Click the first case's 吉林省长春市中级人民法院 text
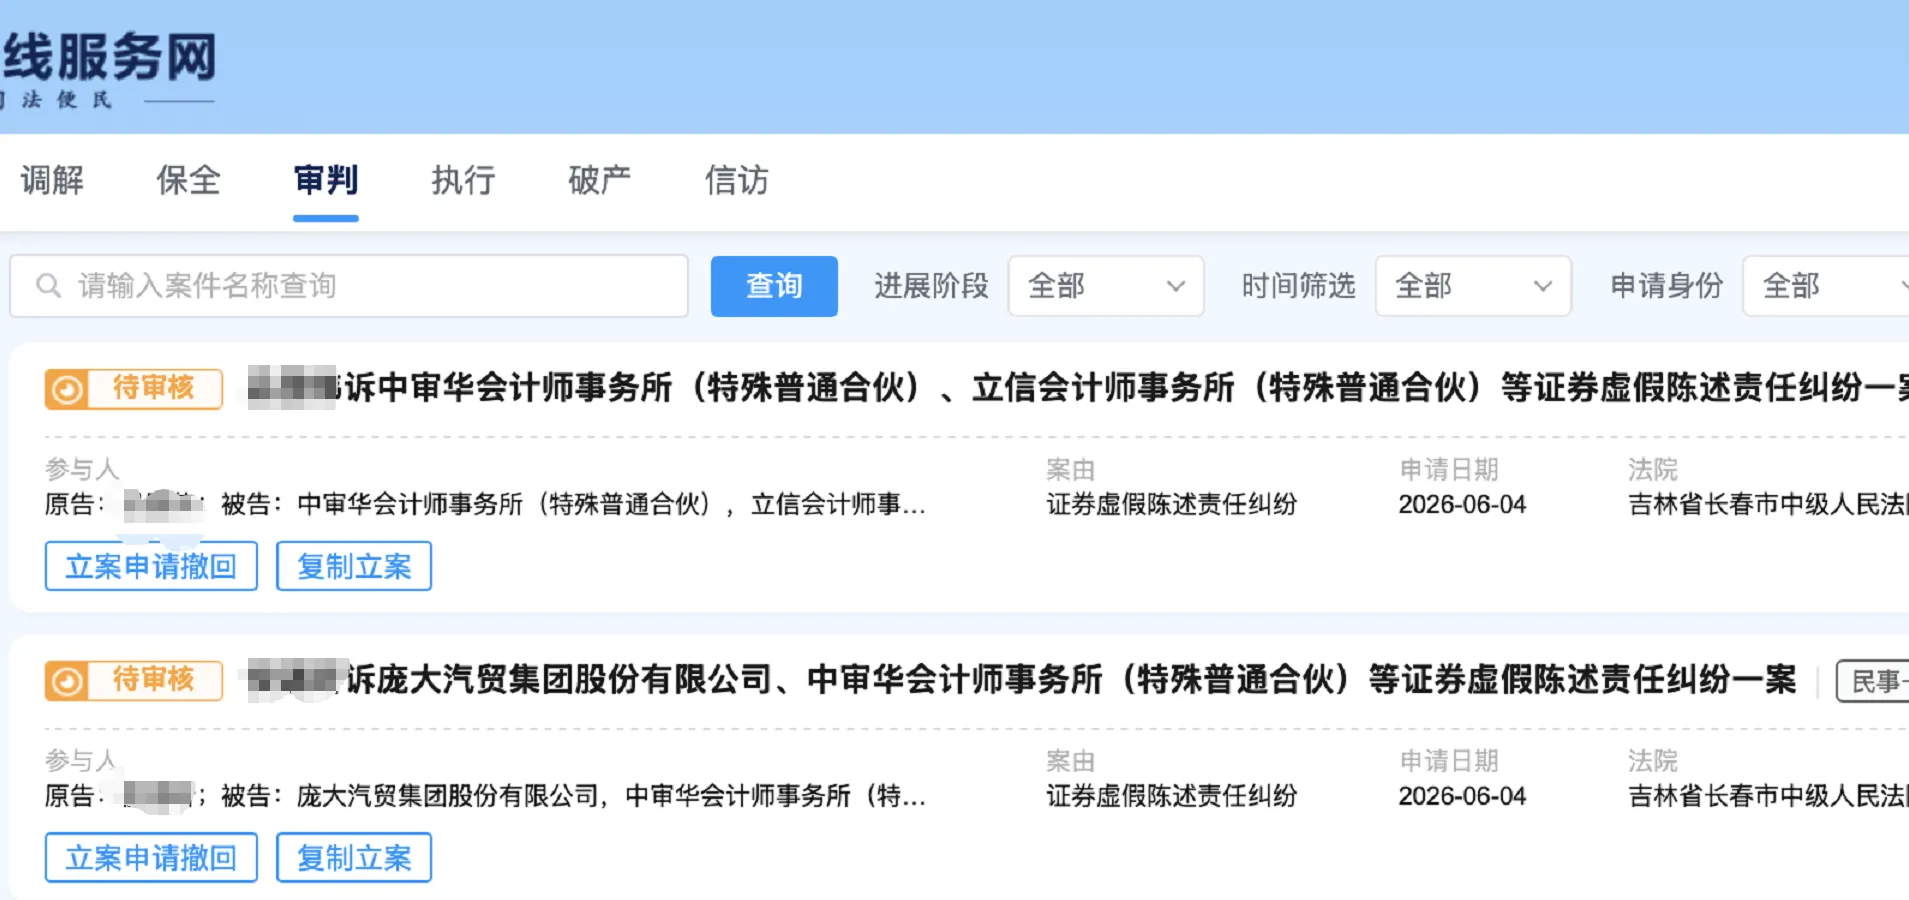 pos(1768,504)
